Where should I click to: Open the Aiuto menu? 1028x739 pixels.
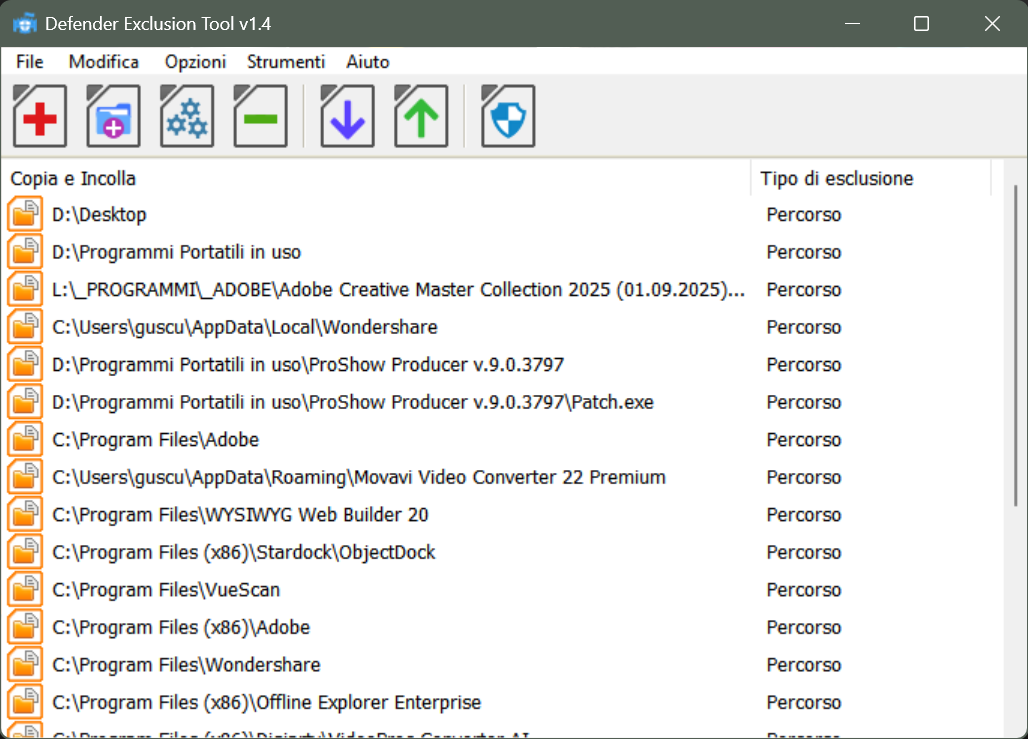tap(368, 62)
